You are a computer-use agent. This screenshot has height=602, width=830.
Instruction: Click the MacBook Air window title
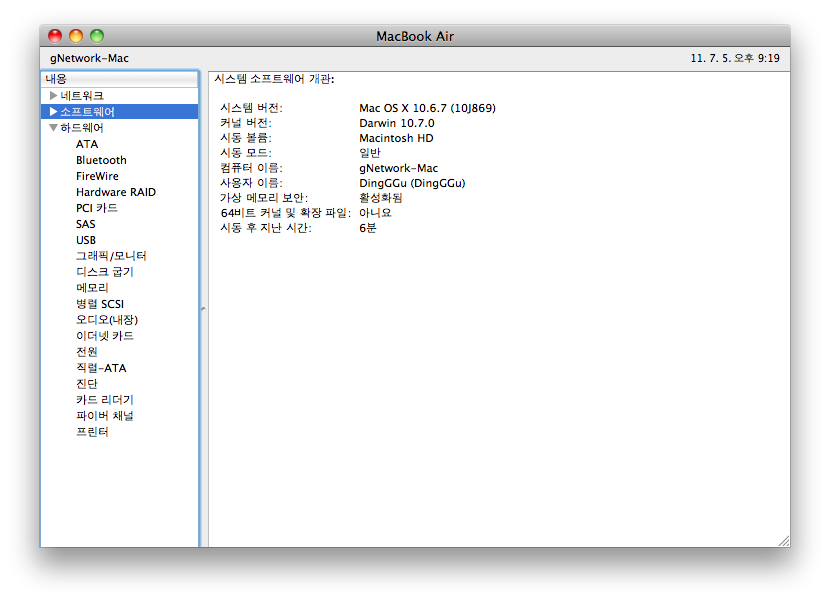click(415, 36)
